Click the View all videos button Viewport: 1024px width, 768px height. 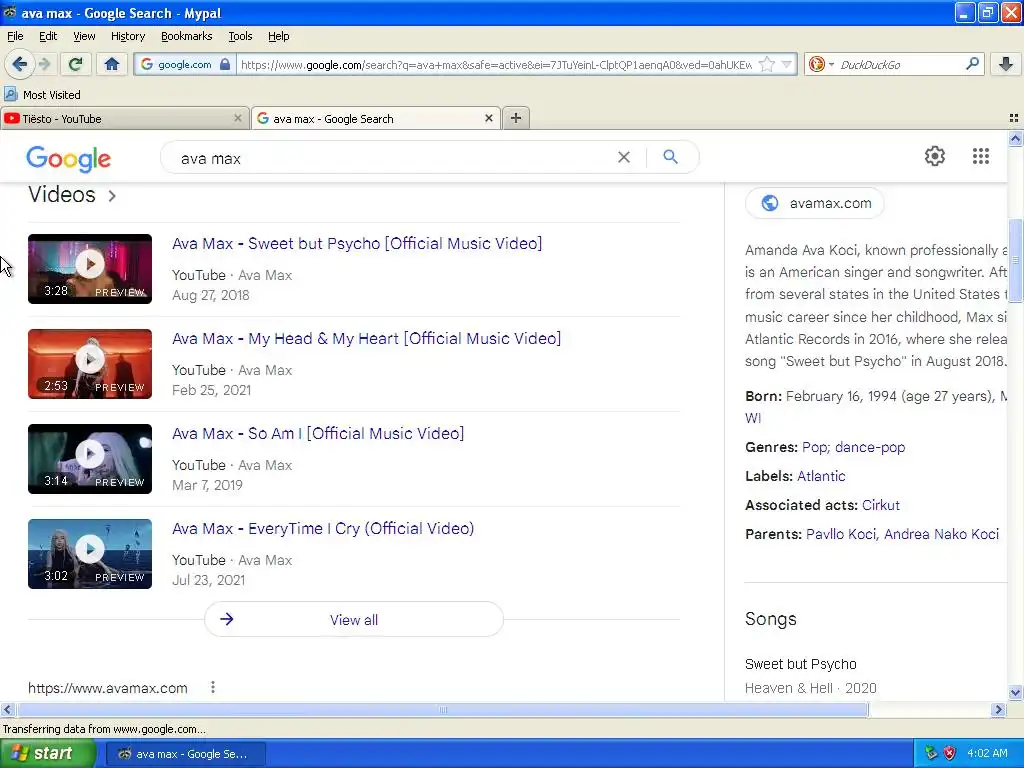(x=354, y=620)
